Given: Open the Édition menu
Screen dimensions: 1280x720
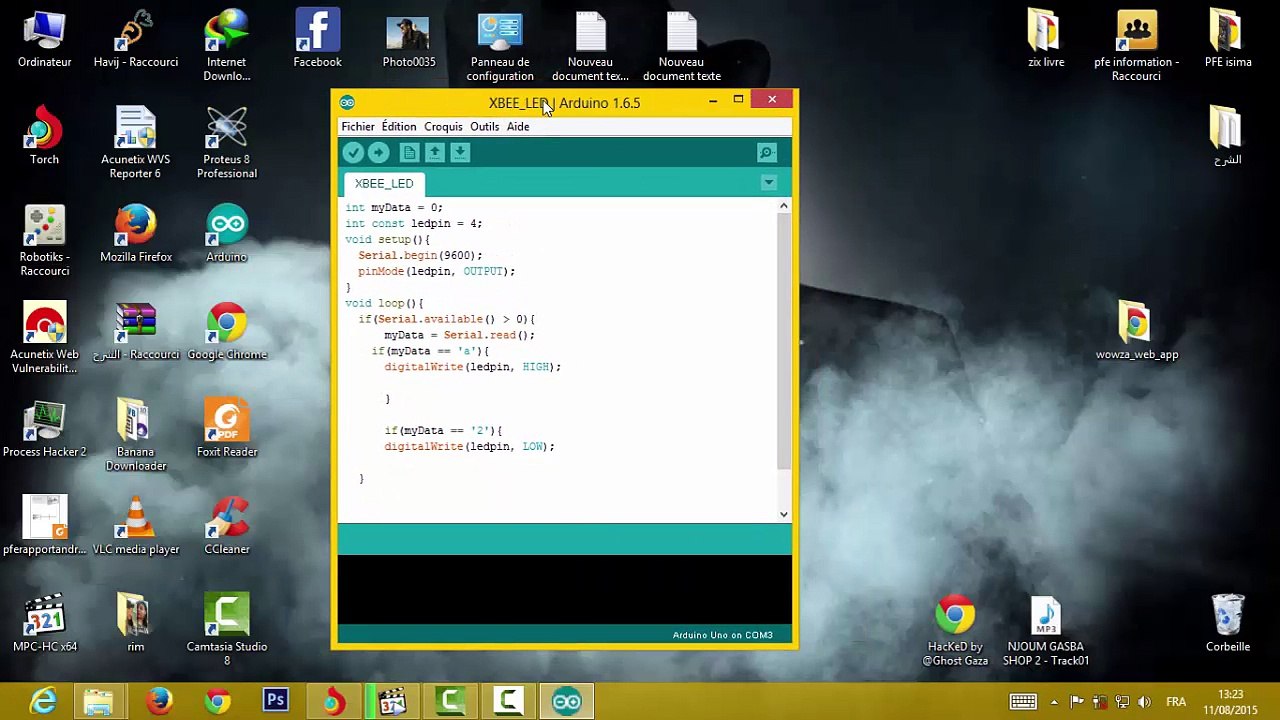Looking at the screenshot, I should [398, 127].
